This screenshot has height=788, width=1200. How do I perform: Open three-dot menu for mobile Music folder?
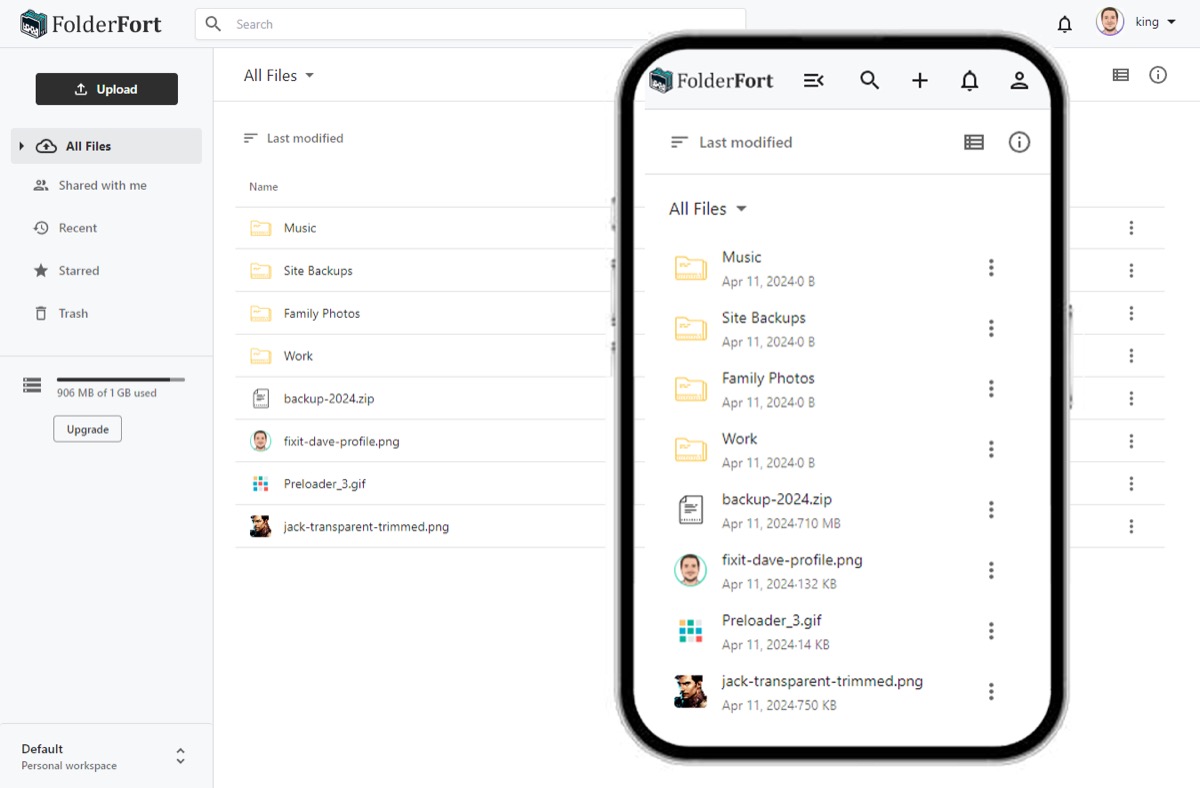991,268
